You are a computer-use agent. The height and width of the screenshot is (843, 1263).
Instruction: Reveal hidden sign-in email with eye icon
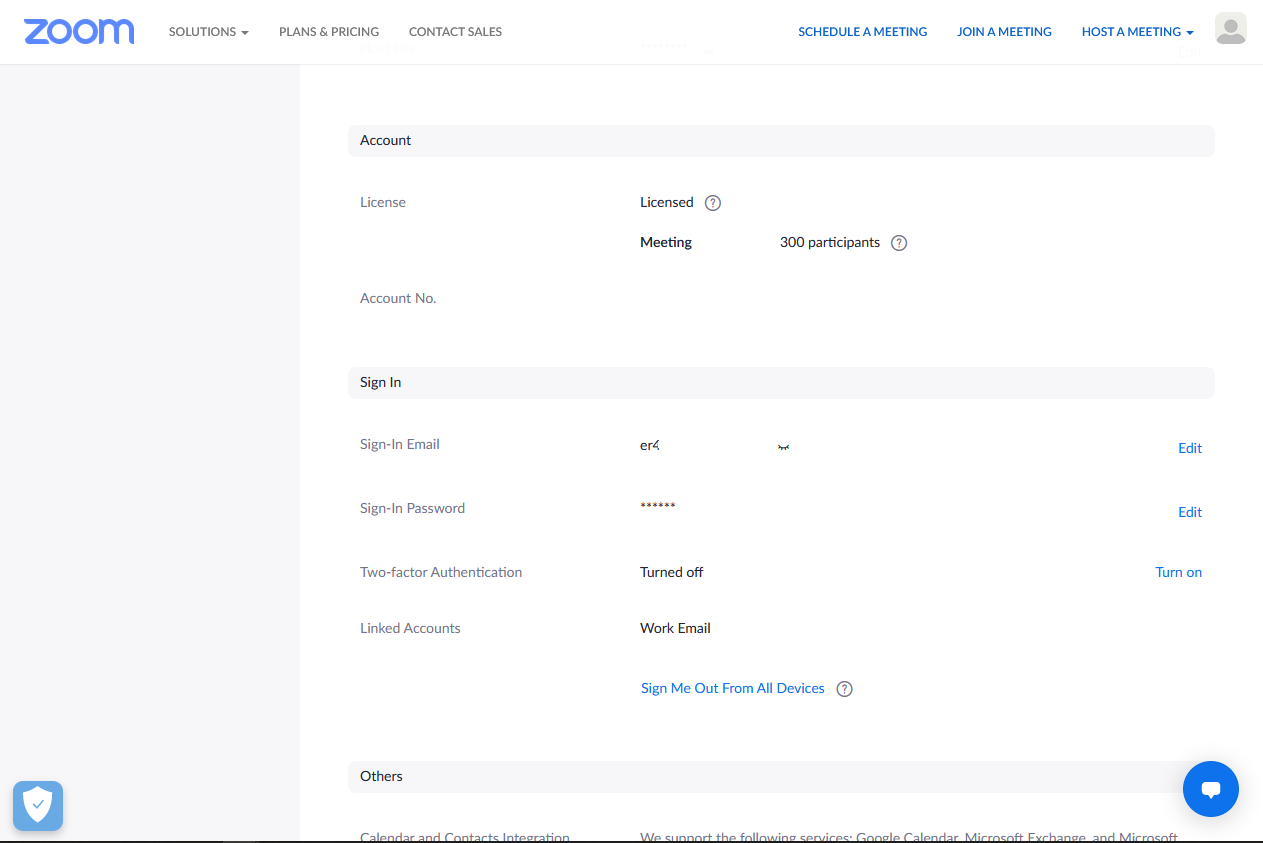pos(784,447)
